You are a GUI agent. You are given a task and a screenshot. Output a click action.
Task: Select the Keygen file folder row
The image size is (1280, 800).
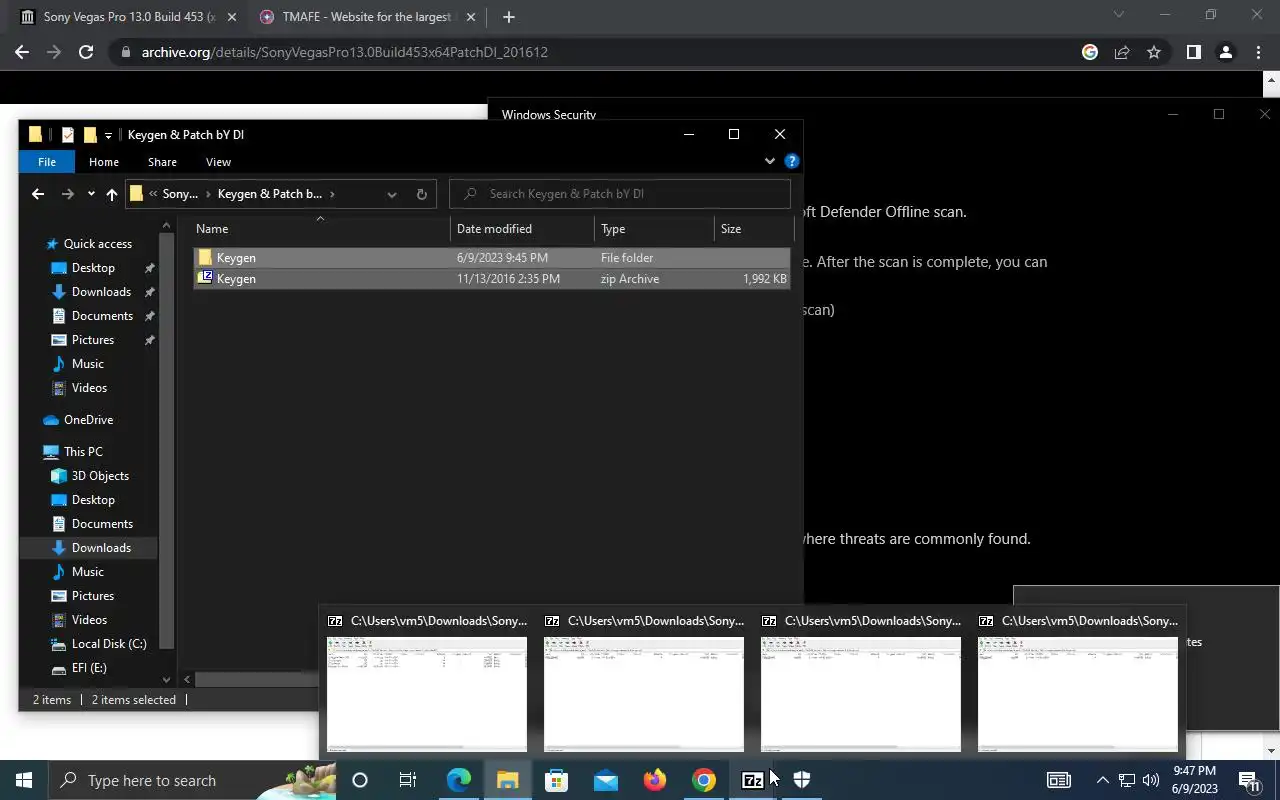(492, 258)
